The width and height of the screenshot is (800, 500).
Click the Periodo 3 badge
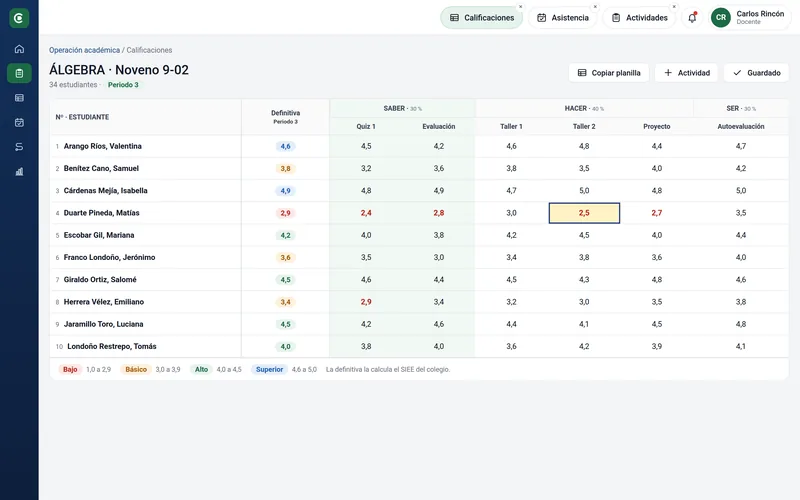[x=123, y=85]
